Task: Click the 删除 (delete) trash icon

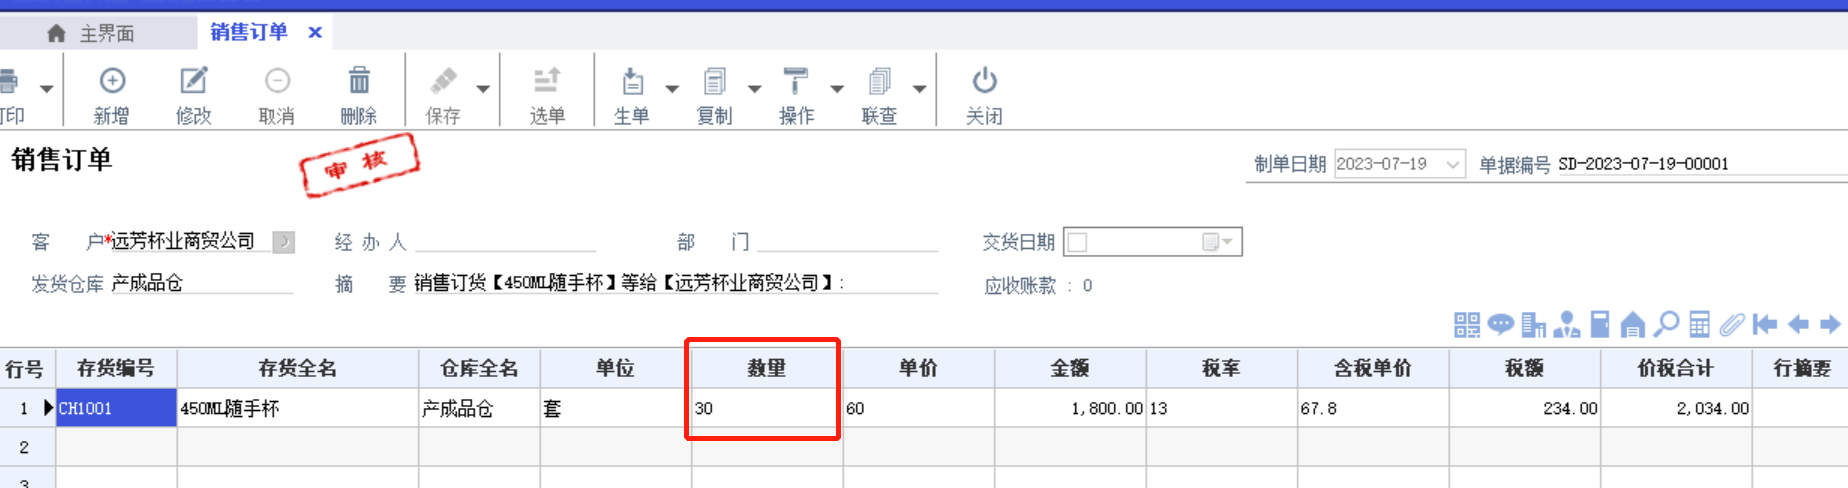Action: (359, 80)
